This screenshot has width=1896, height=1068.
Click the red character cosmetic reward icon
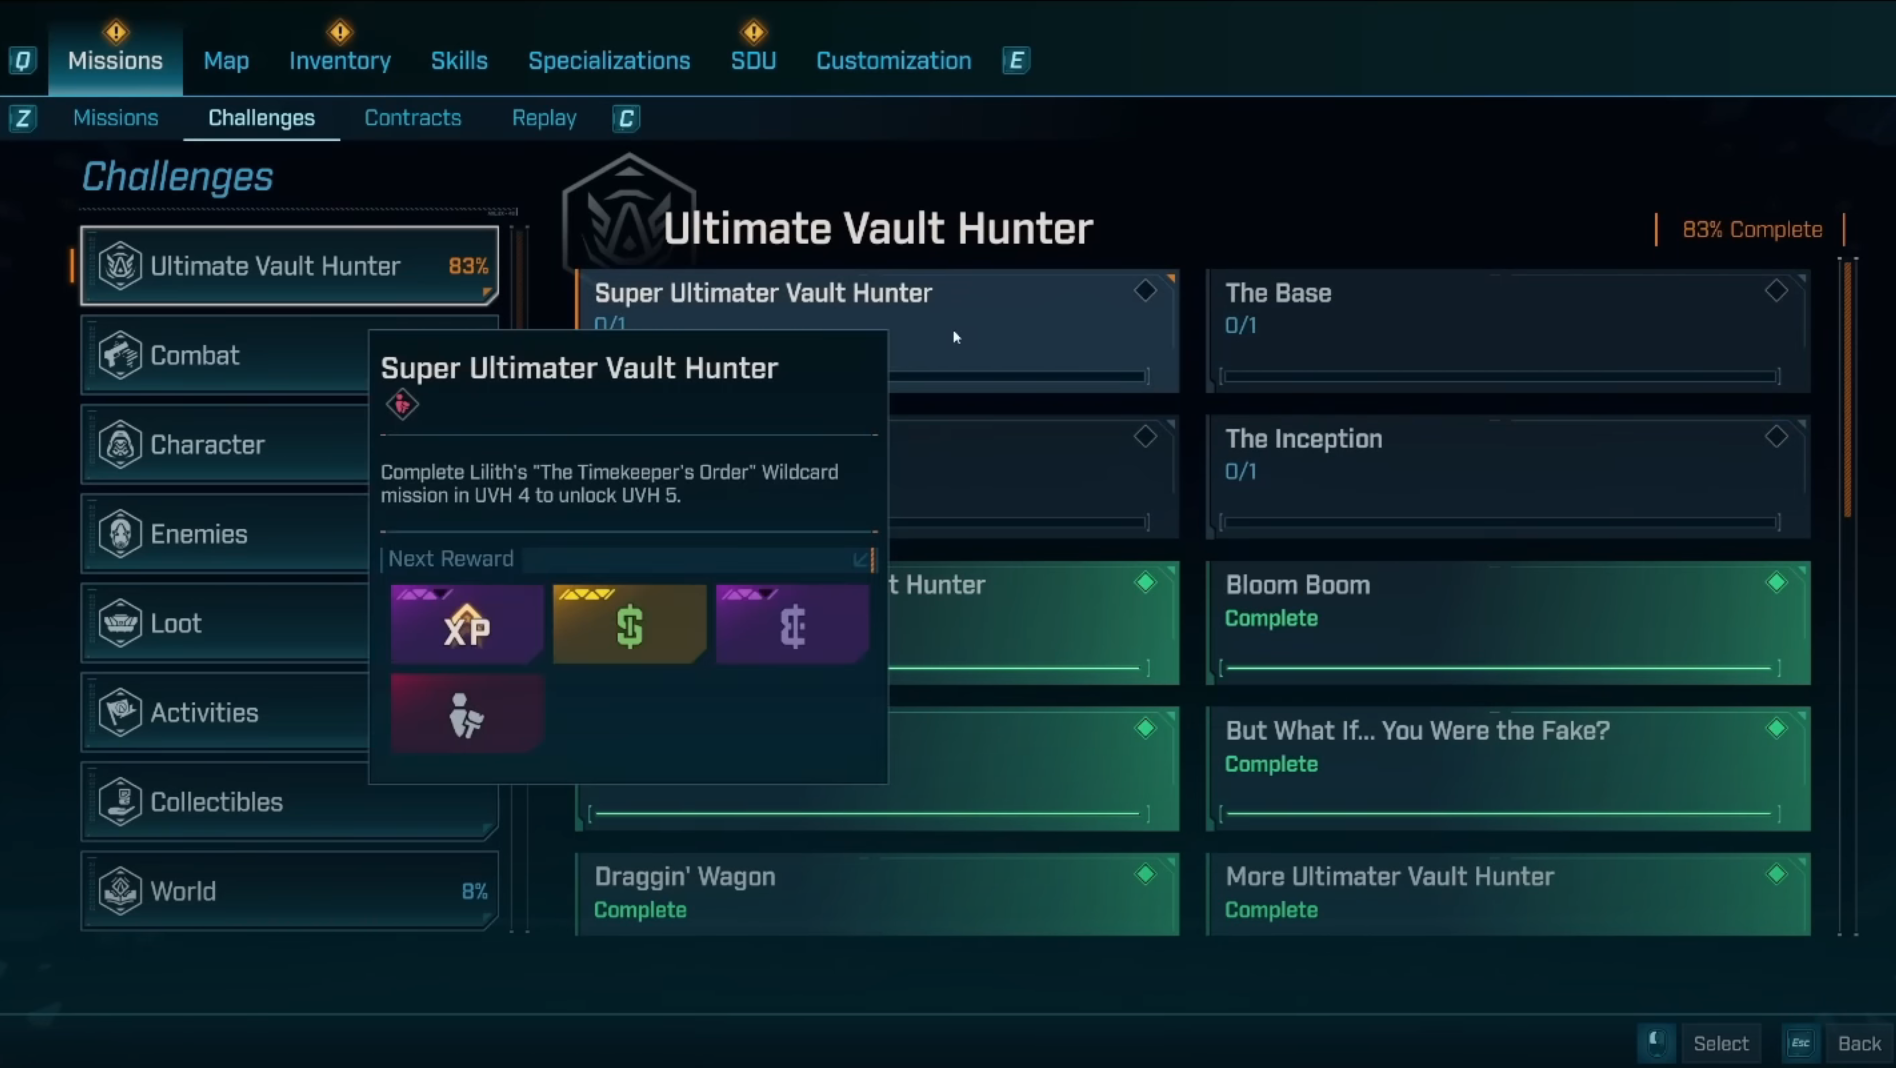click(467, 714)
